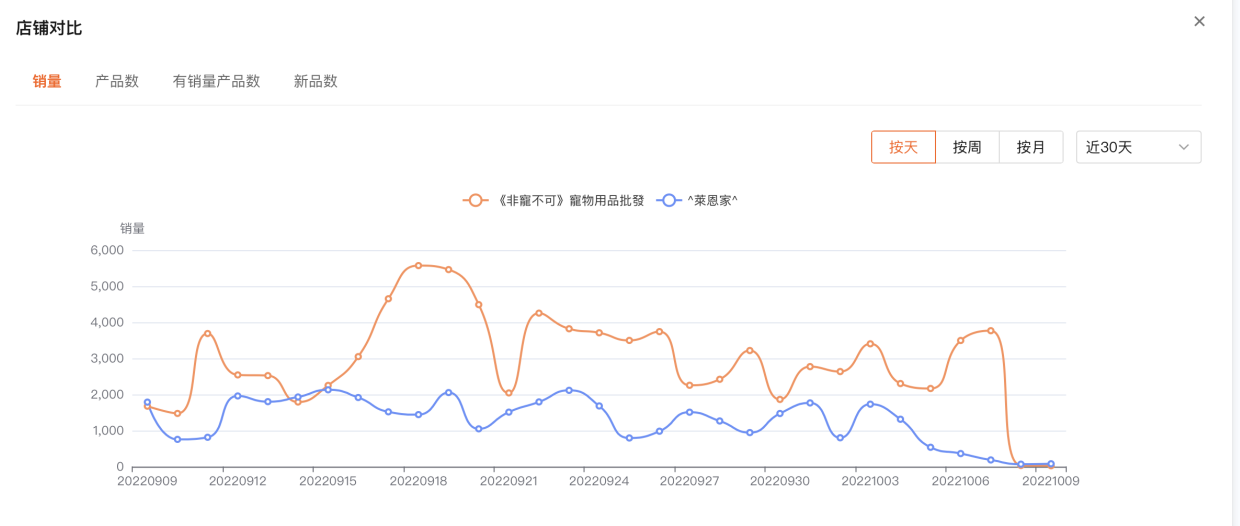Switch chart to 按月 view
This screenshot has height=526, width=1240.
click(1031, 147)
